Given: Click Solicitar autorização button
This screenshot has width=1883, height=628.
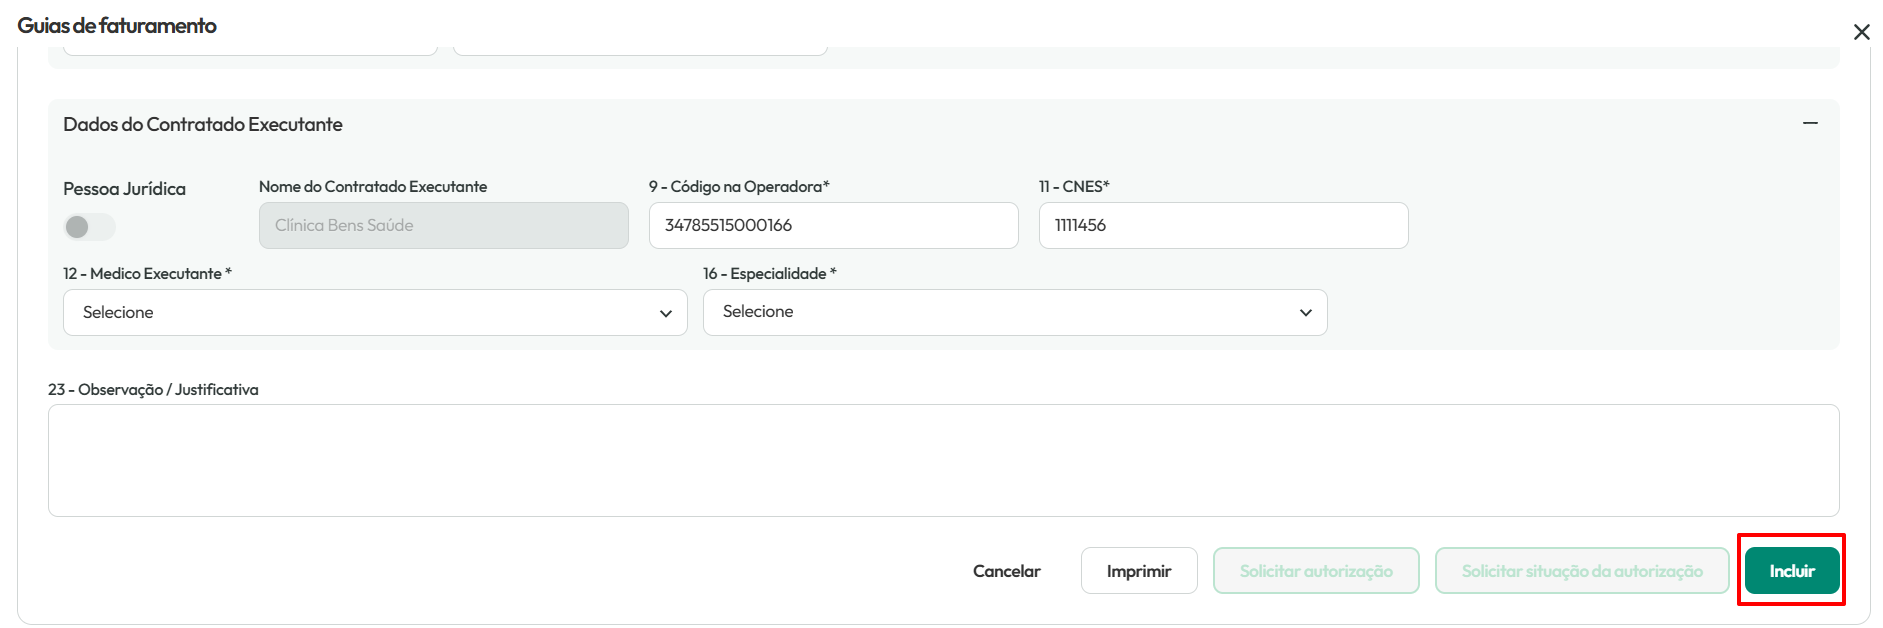Looking at the screenshot, I should (1316, 571).
